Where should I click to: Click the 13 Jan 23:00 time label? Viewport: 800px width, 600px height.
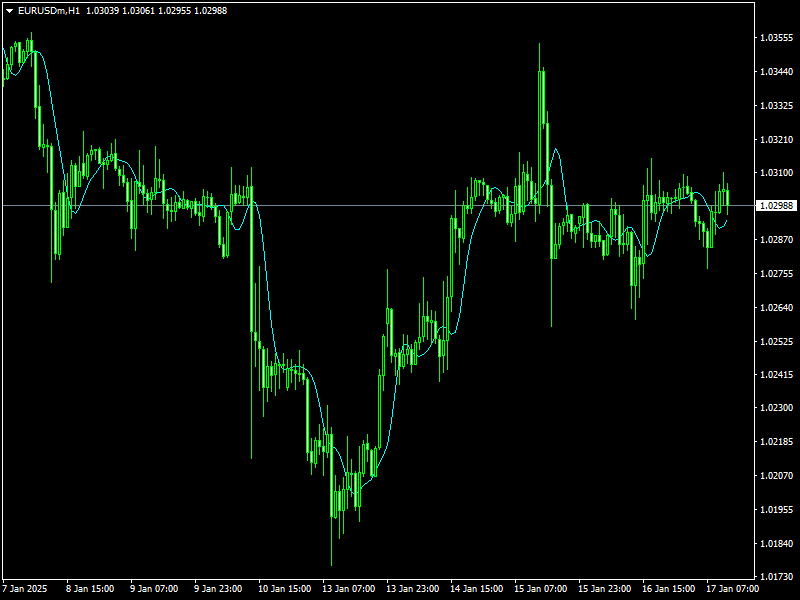point(413,589)
